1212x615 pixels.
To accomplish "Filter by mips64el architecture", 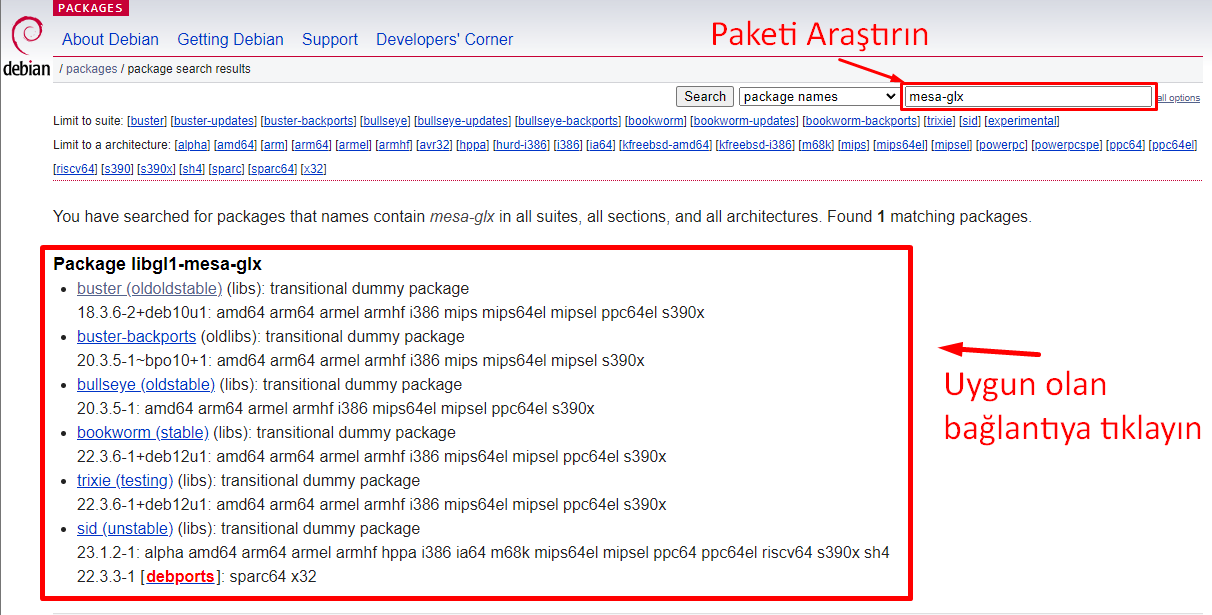I will (901, 145).
